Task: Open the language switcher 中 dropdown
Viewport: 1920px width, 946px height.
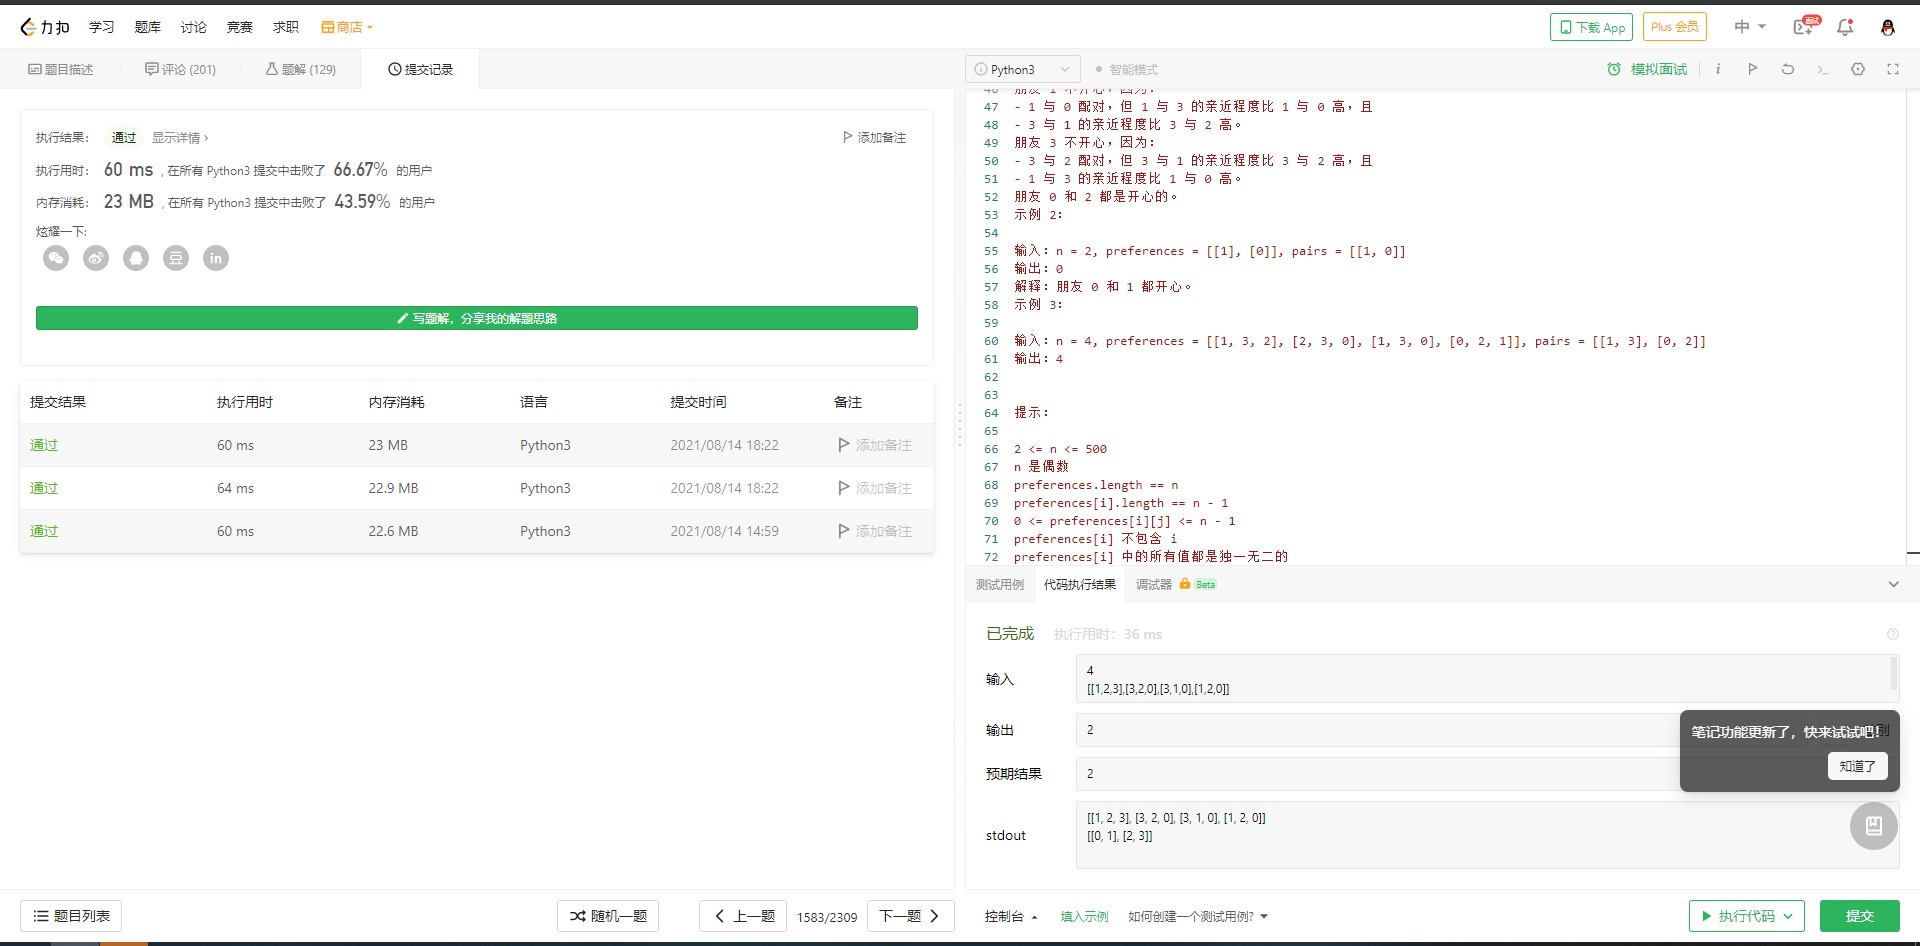Action: 1750,27
